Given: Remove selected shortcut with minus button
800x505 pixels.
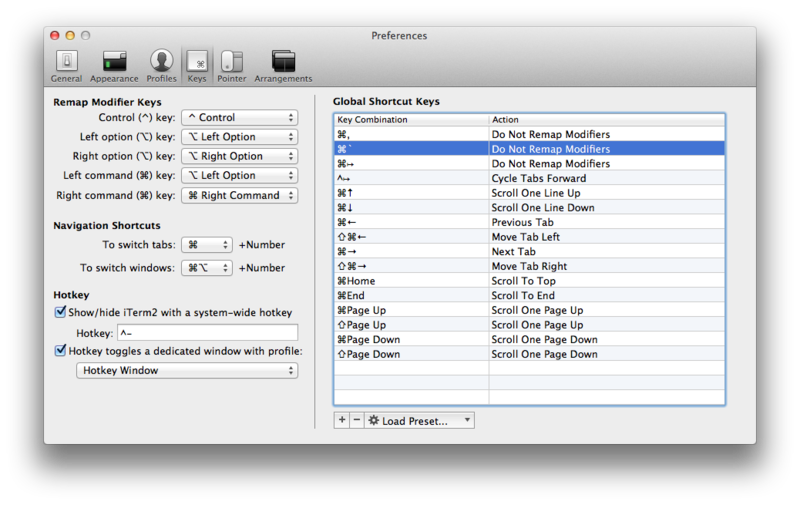Looking at the screenshot, I should [357, 420].
